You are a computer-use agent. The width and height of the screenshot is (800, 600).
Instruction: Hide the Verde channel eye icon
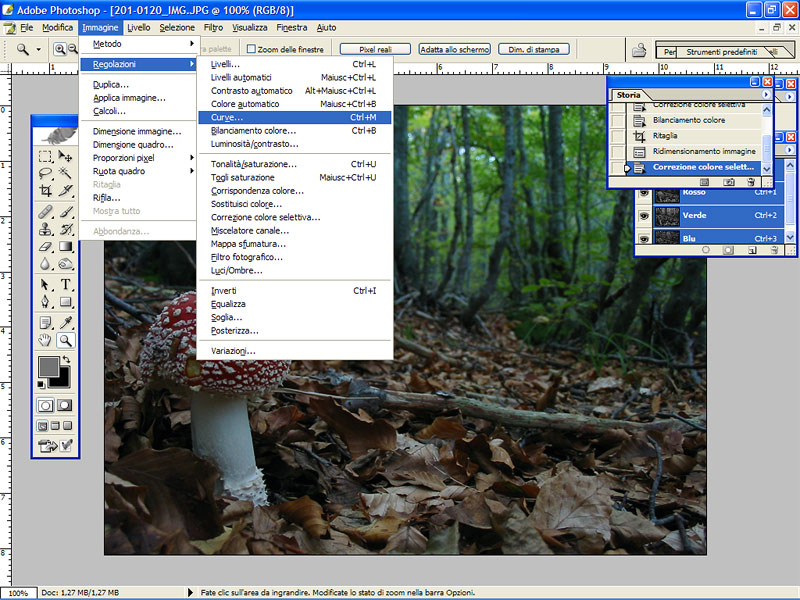click(x=644, y=216)
